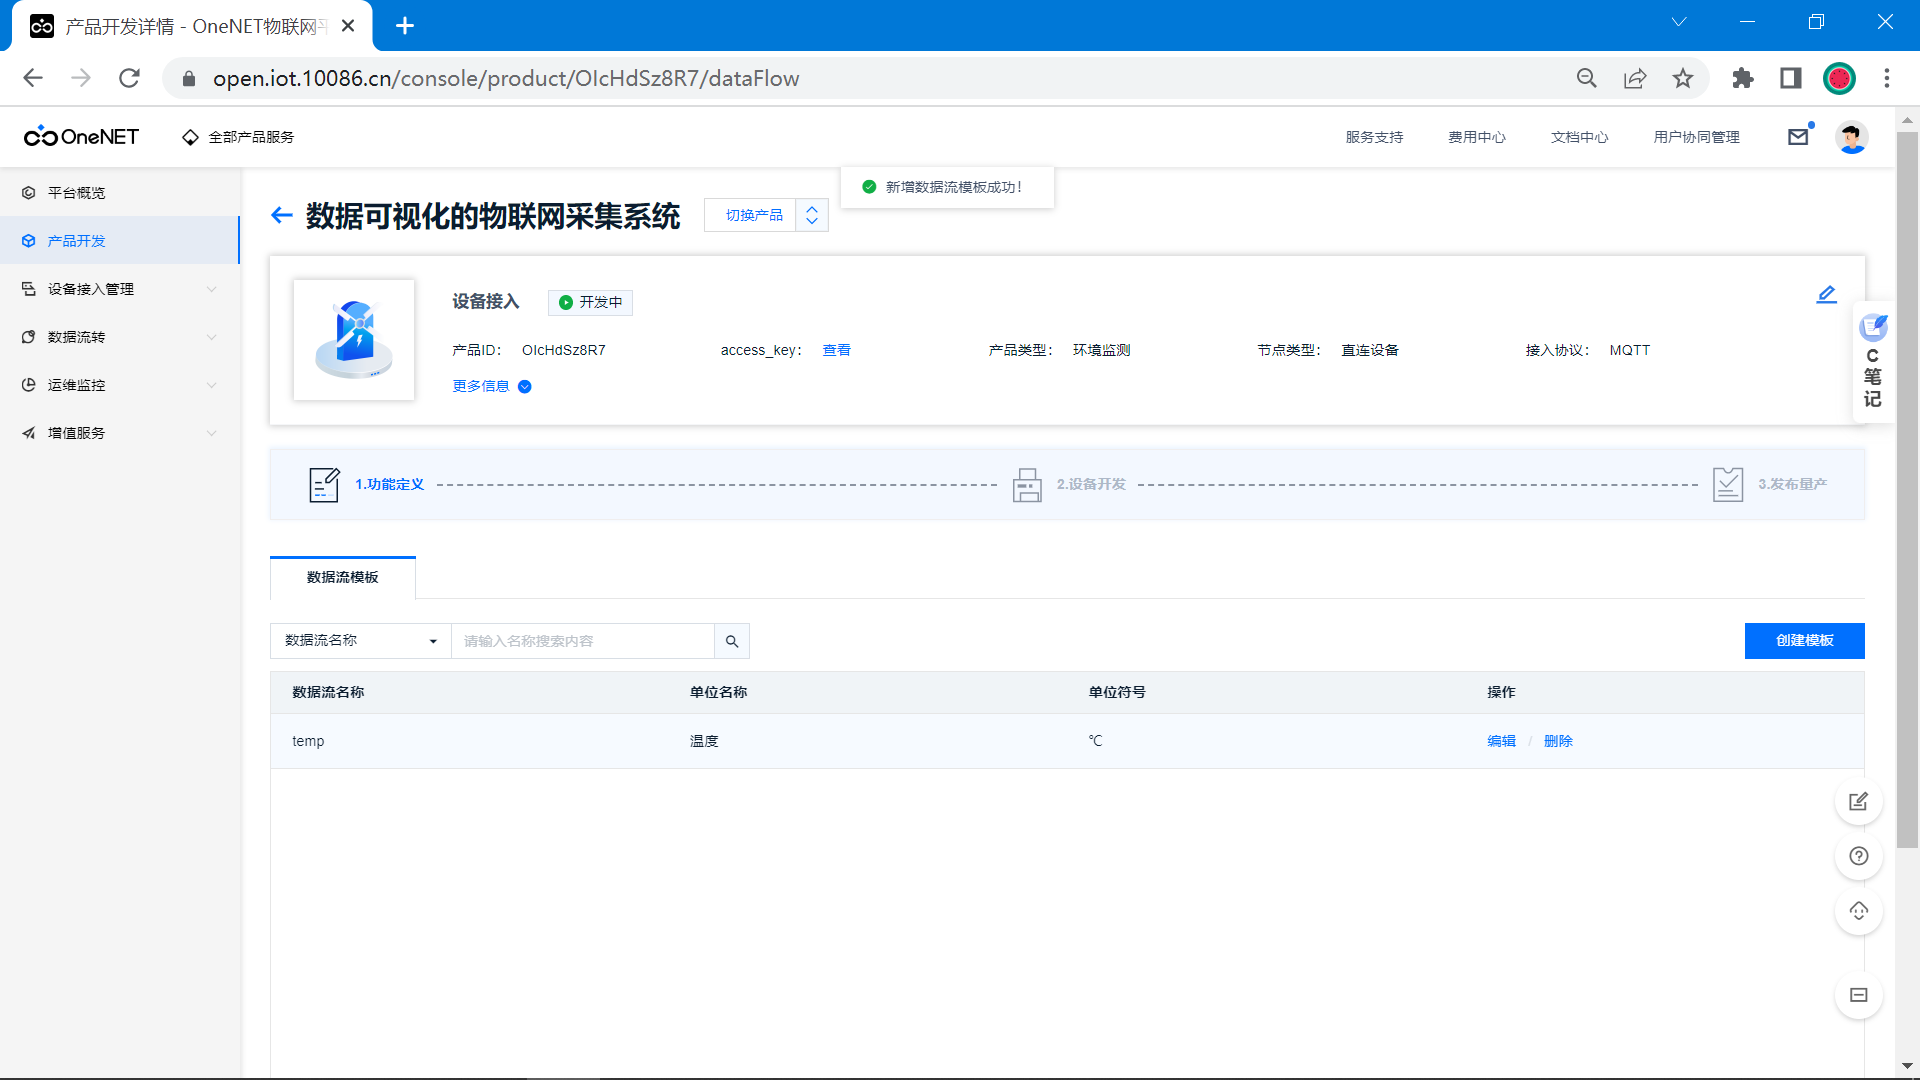
Task: Click the search magnifier button
Action: pos(732,641)
